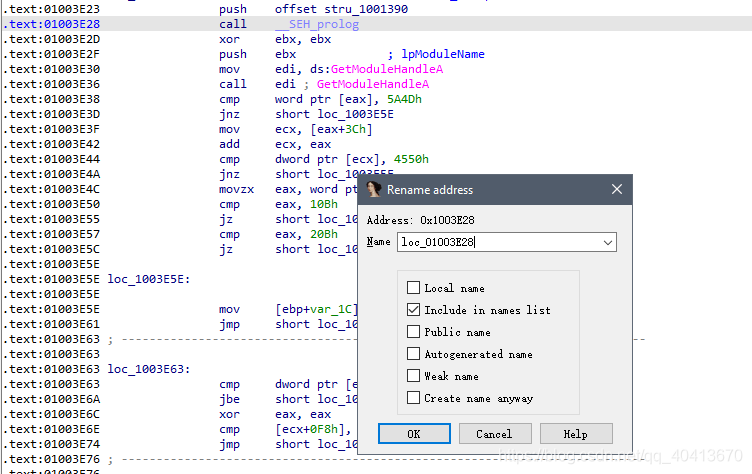Click address .text:01003E28
The image size is (752, 474).
pyautogui.click(x=51, y=24)
